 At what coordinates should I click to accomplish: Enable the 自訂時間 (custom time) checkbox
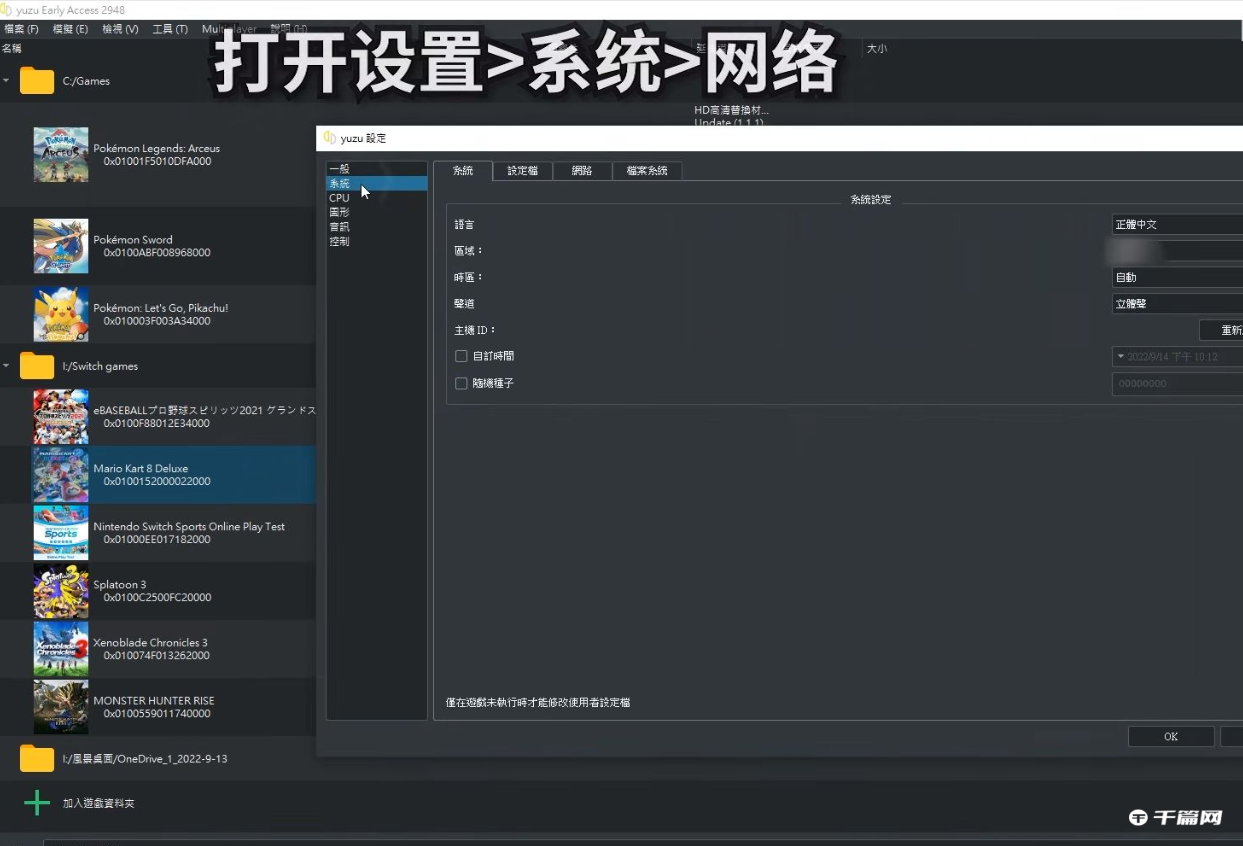(x=461, y=356)
